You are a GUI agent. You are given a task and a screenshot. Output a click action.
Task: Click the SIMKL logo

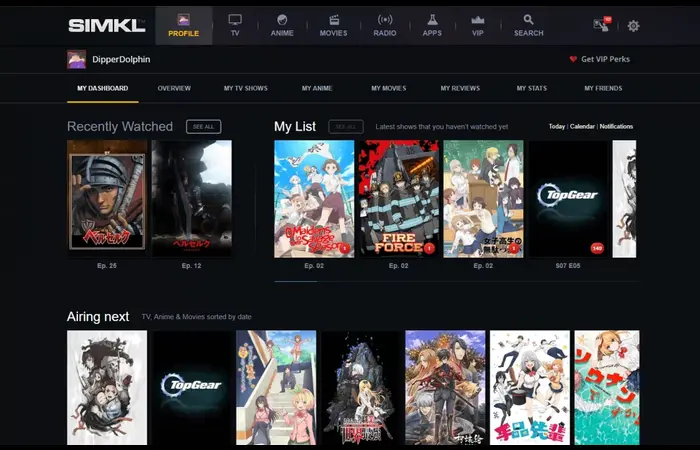(107, 25)
